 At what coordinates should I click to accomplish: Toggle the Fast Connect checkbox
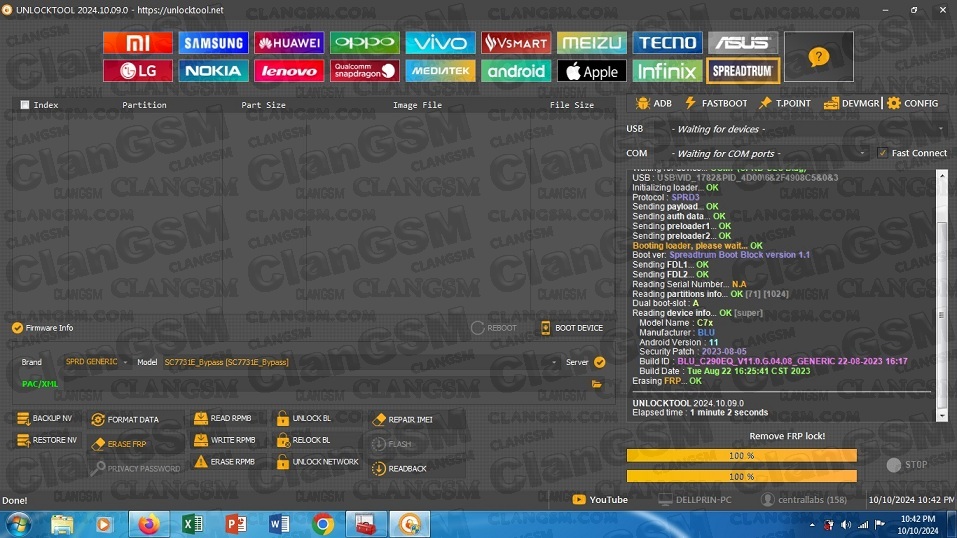[x=883, y=153]
